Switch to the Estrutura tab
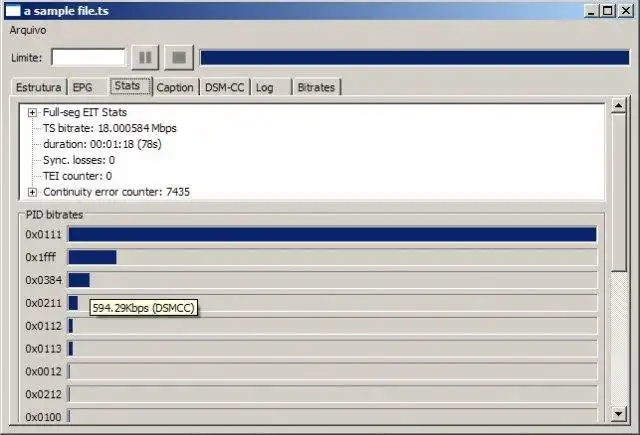 pyautogui.click(x=38, y=87)
